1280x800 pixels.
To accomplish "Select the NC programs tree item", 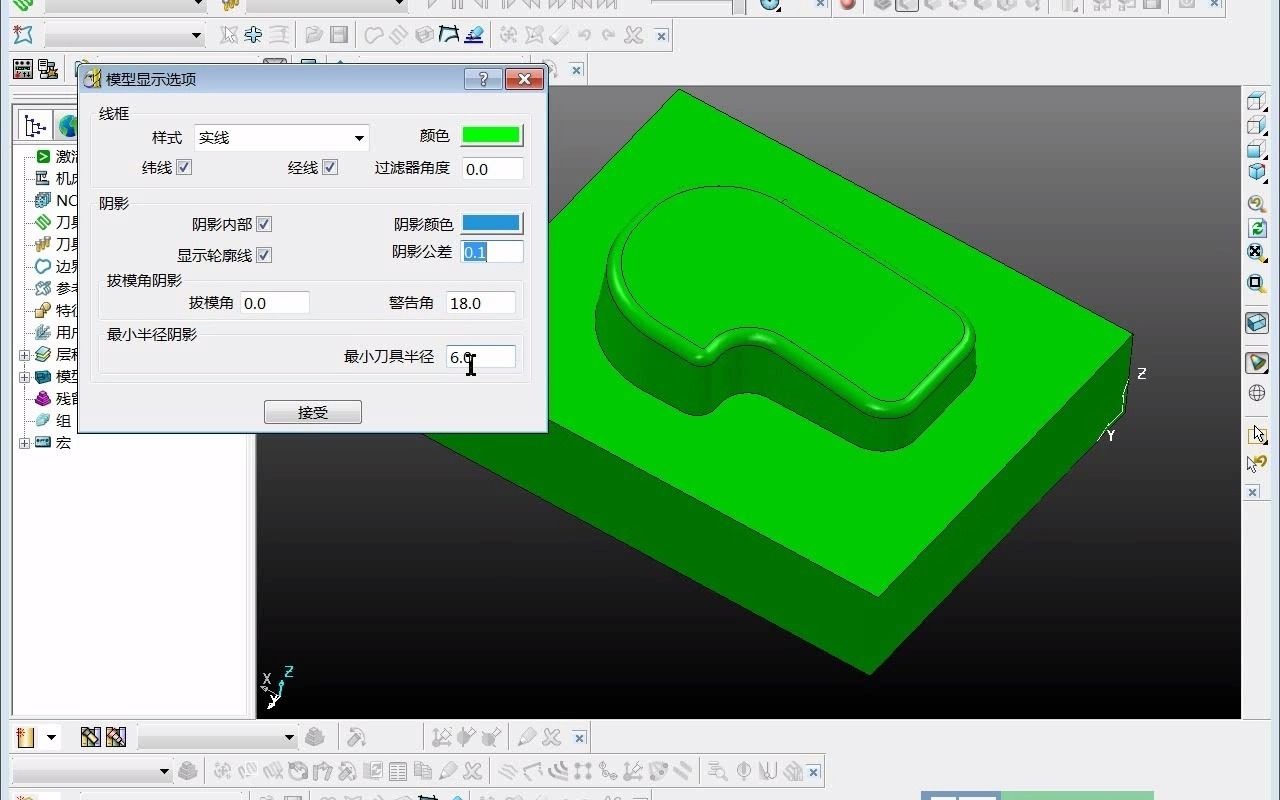I will point(56,200).
